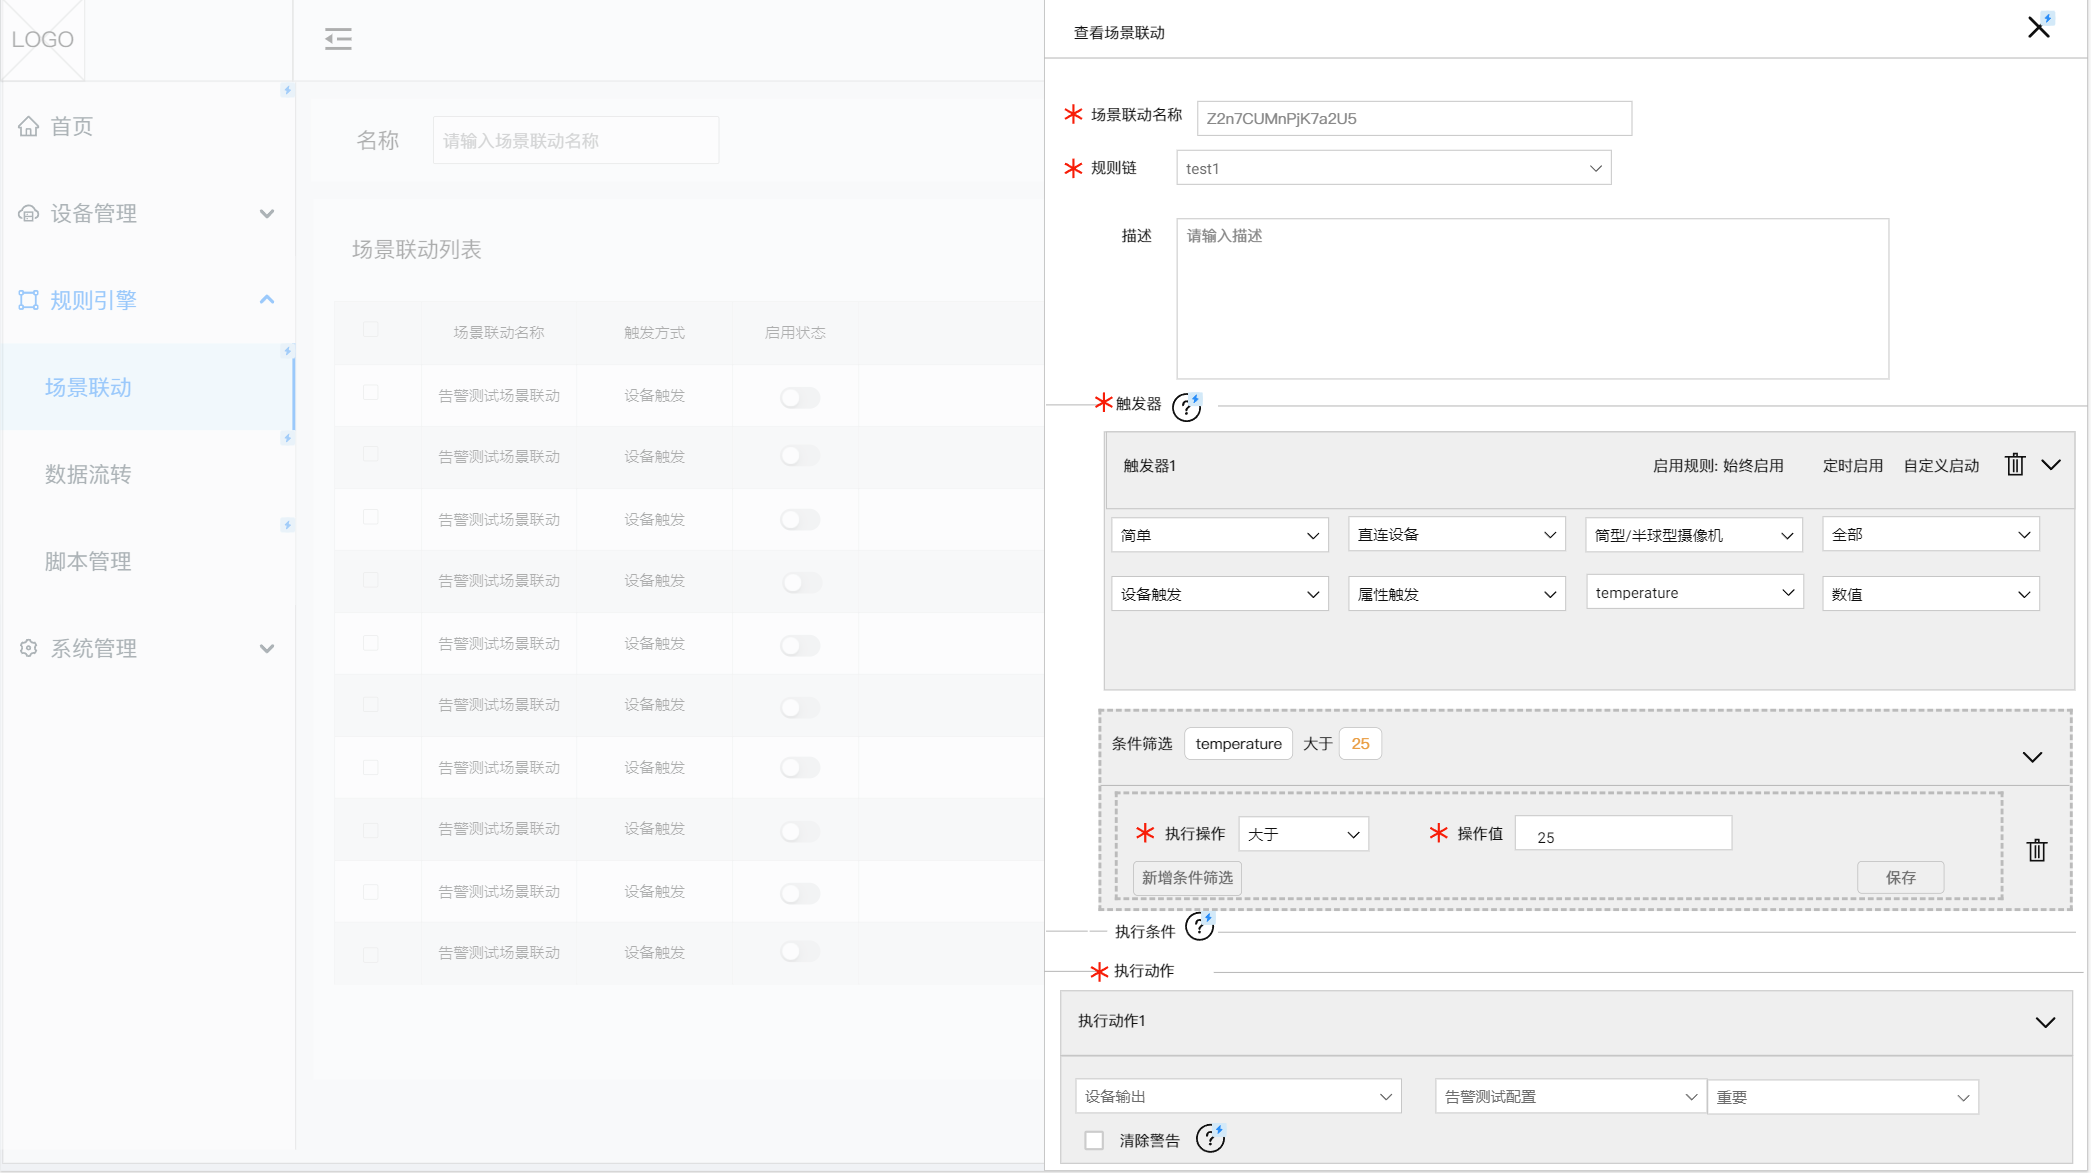The height and width of the screenshot is (1173, 2091).
Task: Check the second 告警测试场景联动 row checkbox
Action: tap(371, 454)
